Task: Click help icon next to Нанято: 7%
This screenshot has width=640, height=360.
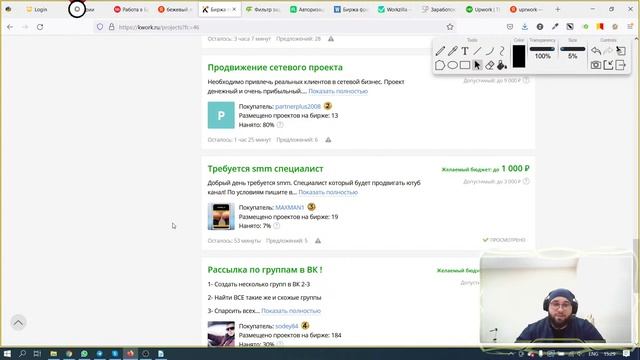Action: [x=277, y=226]
